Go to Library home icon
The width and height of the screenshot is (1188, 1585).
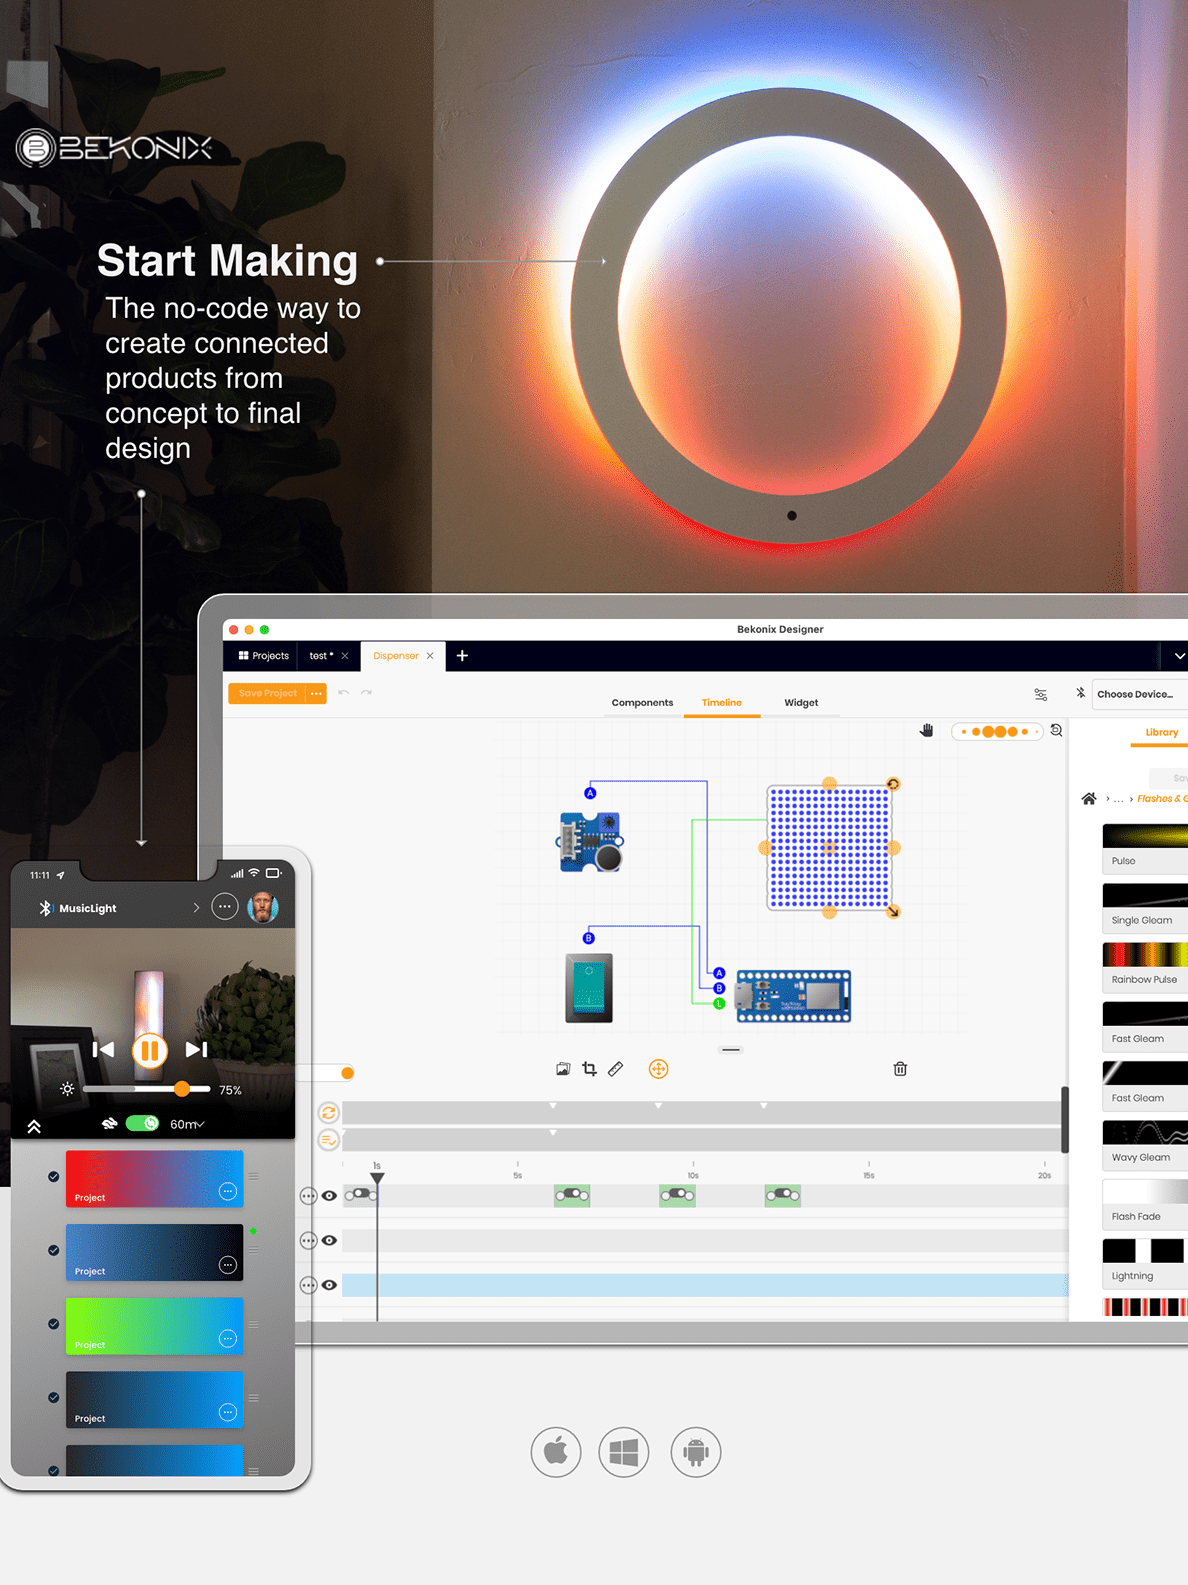tap(1089, 798)
